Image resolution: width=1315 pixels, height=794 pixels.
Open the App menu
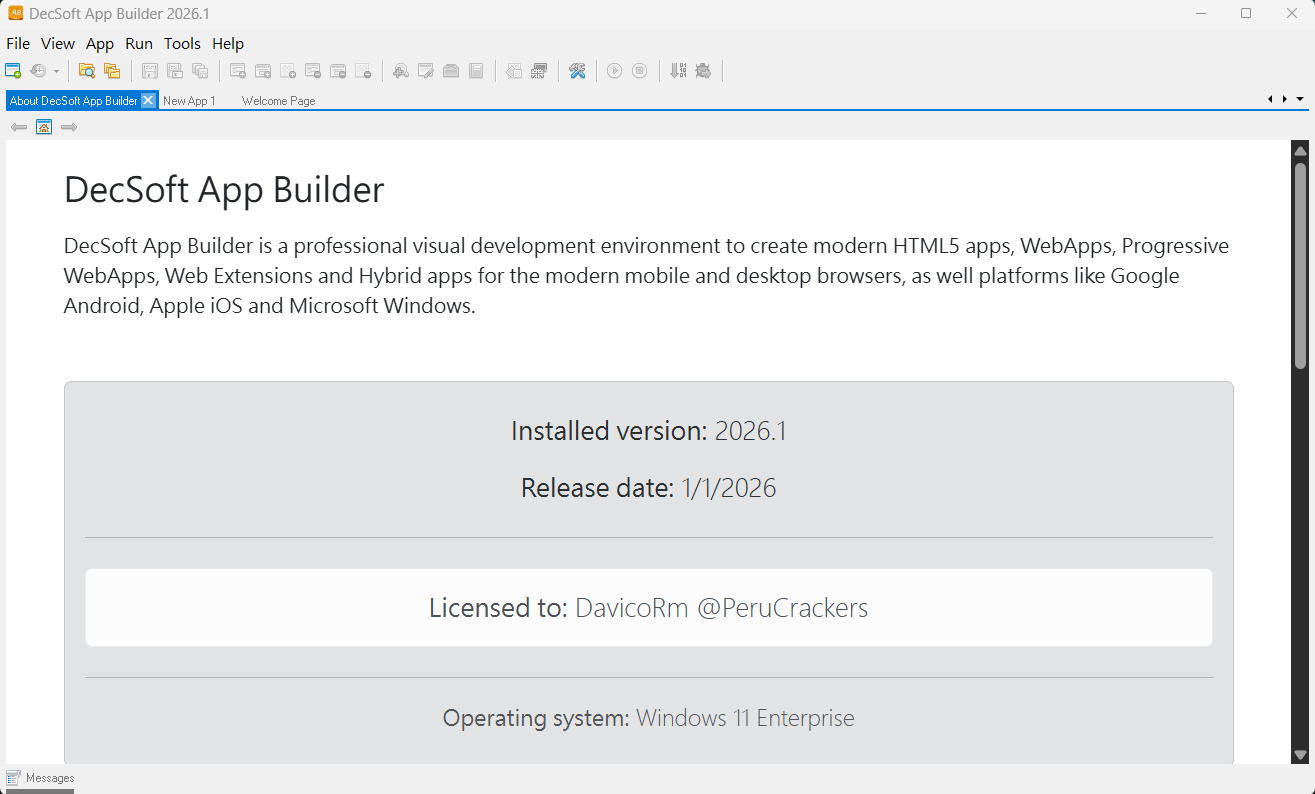[100, 44]
